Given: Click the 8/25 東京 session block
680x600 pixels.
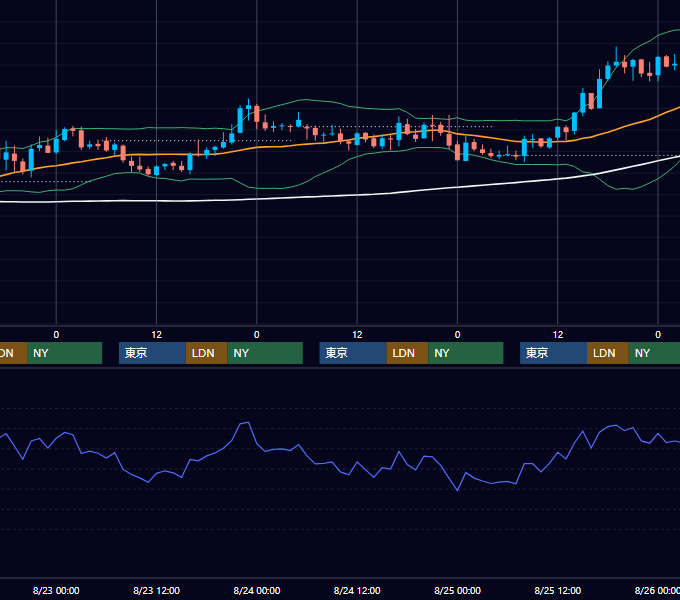Looking at the screenshot, I should (553, 353).
